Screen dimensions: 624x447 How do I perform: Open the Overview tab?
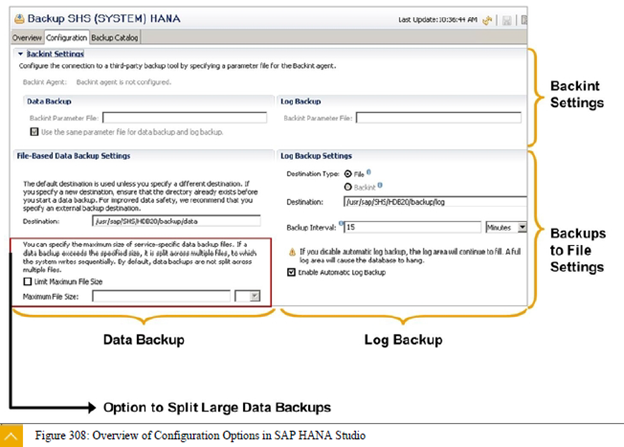27,38
